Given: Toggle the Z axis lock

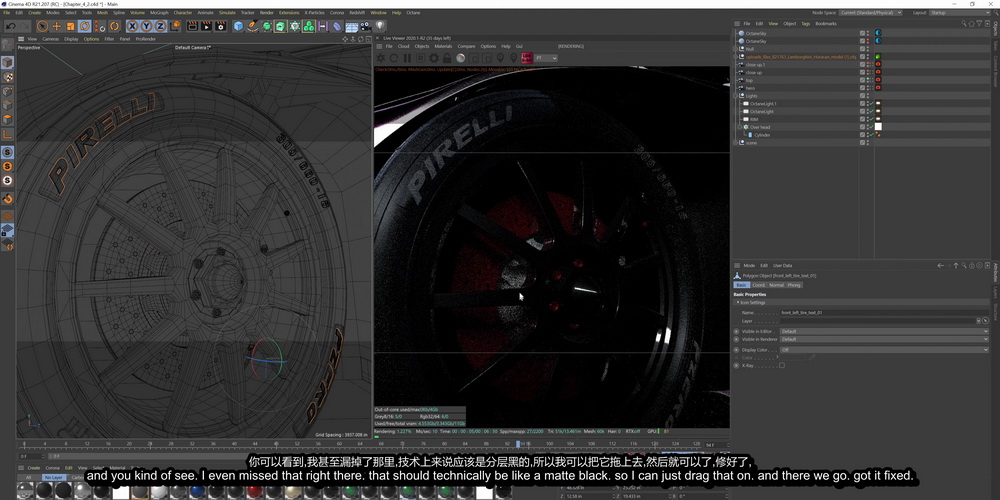Looking at the screenshot, I should click(160, 26).
